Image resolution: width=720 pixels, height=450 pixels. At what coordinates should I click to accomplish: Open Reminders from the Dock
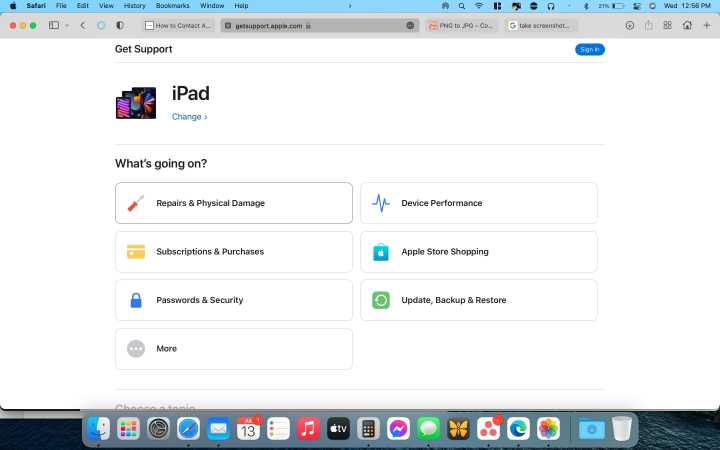coord(278,429)
